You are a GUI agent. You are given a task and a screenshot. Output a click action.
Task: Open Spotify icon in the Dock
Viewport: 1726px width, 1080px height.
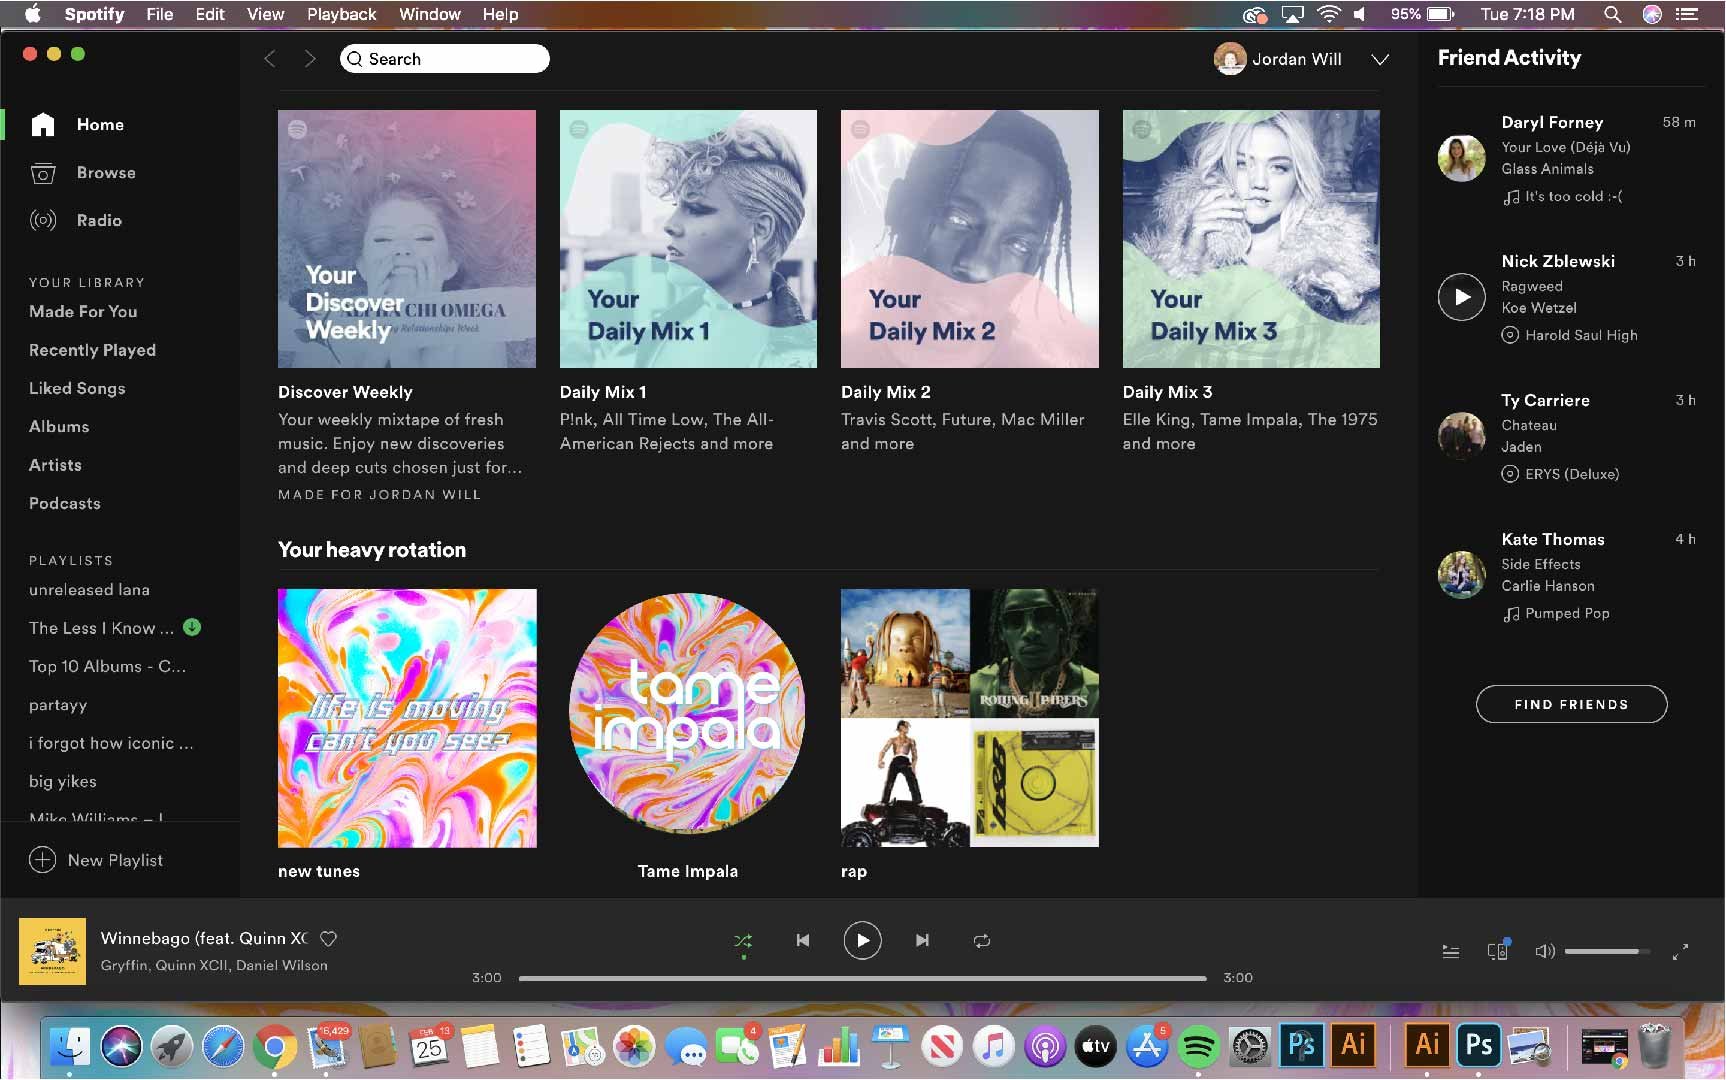coord(1198,1047)
